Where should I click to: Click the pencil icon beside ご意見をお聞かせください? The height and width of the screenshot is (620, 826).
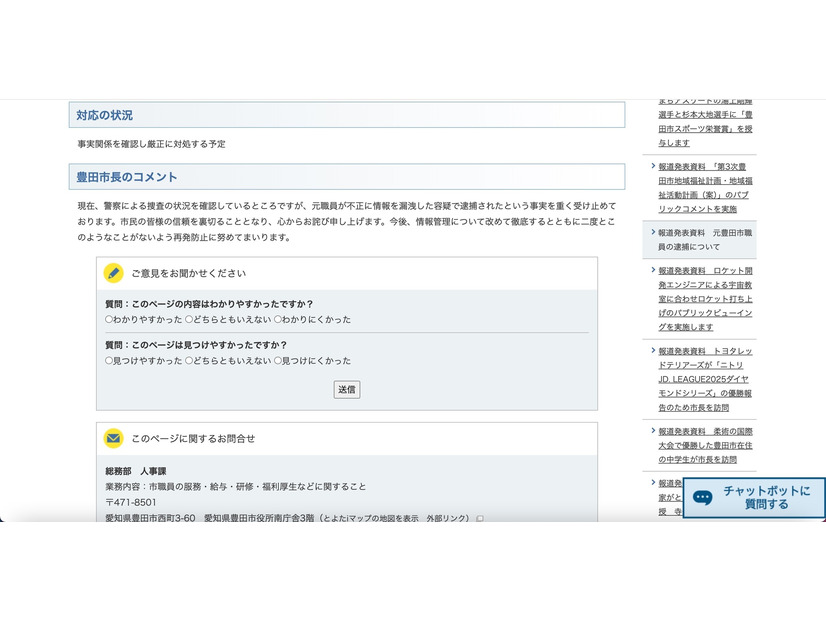coord(114,273)
